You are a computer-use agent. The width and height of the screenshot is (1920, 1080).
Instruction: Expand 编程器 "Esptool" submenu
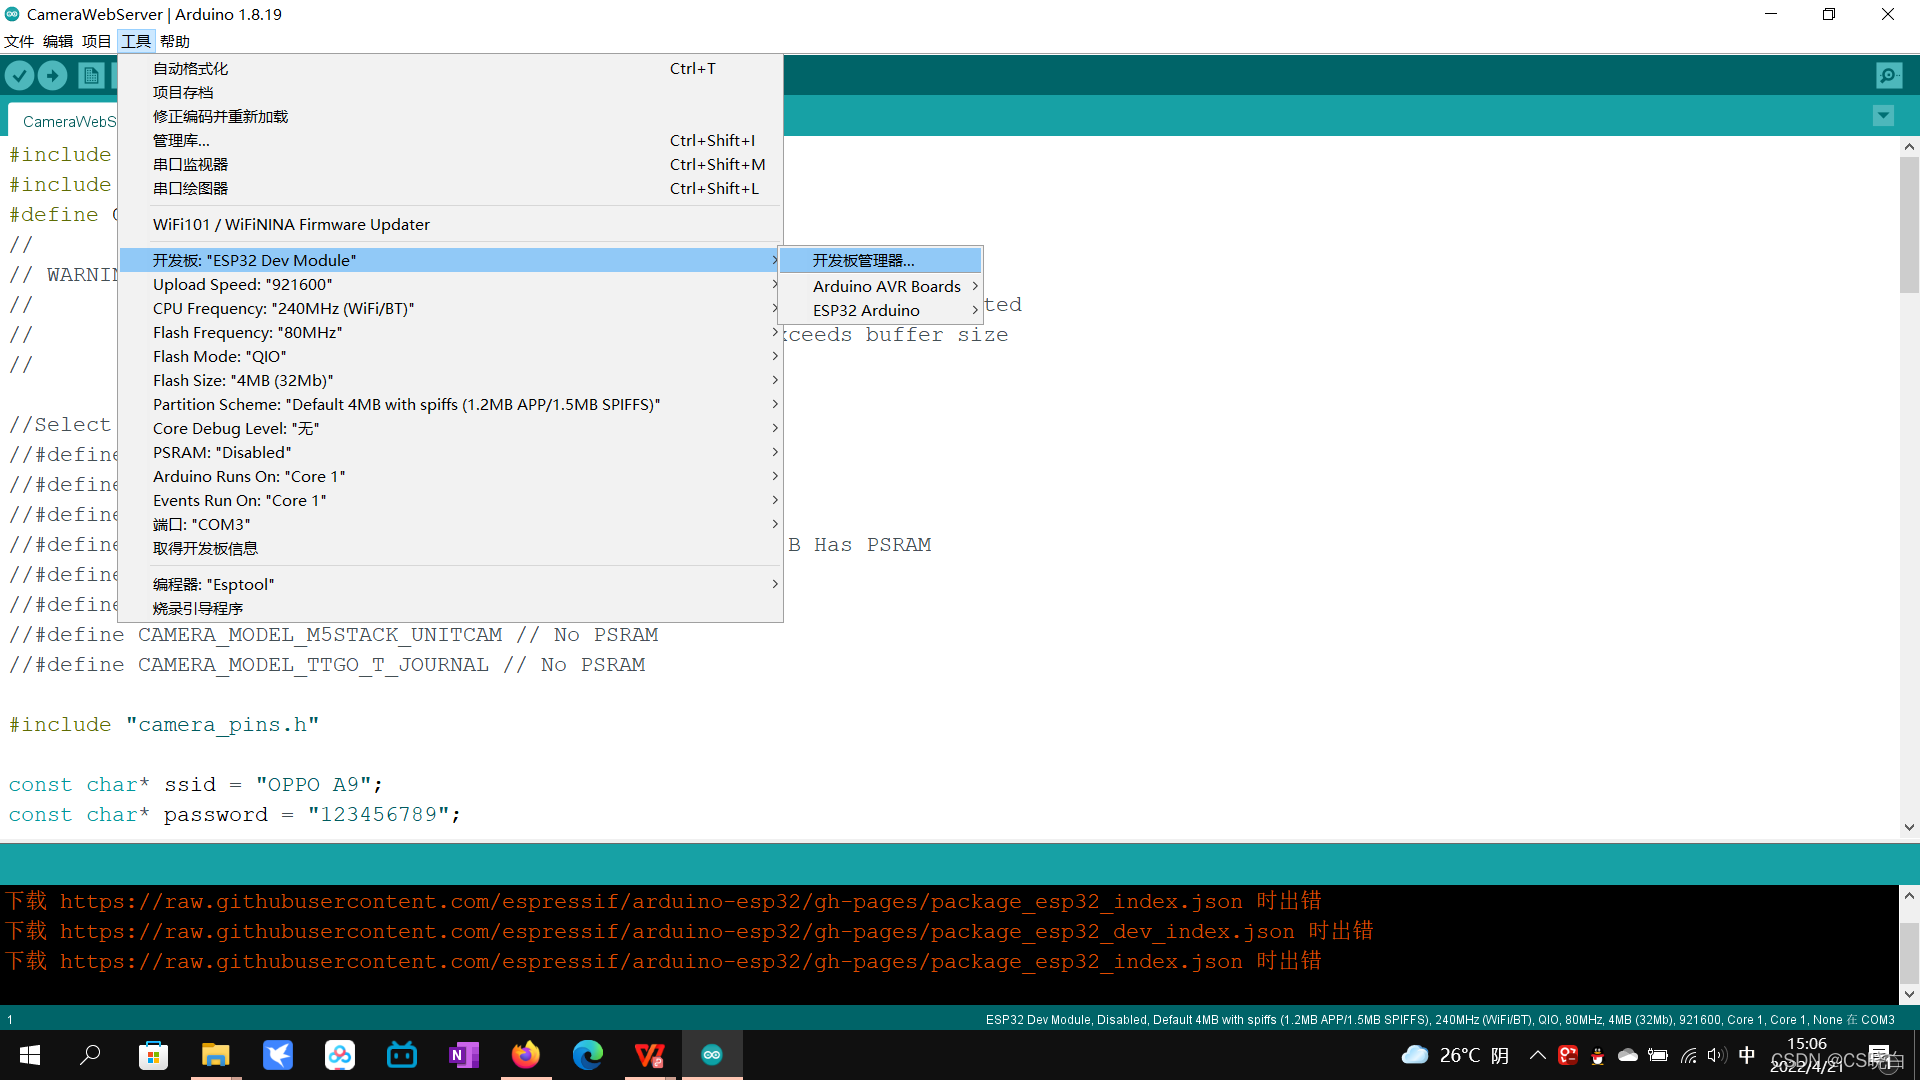click(x=450, y=584)
